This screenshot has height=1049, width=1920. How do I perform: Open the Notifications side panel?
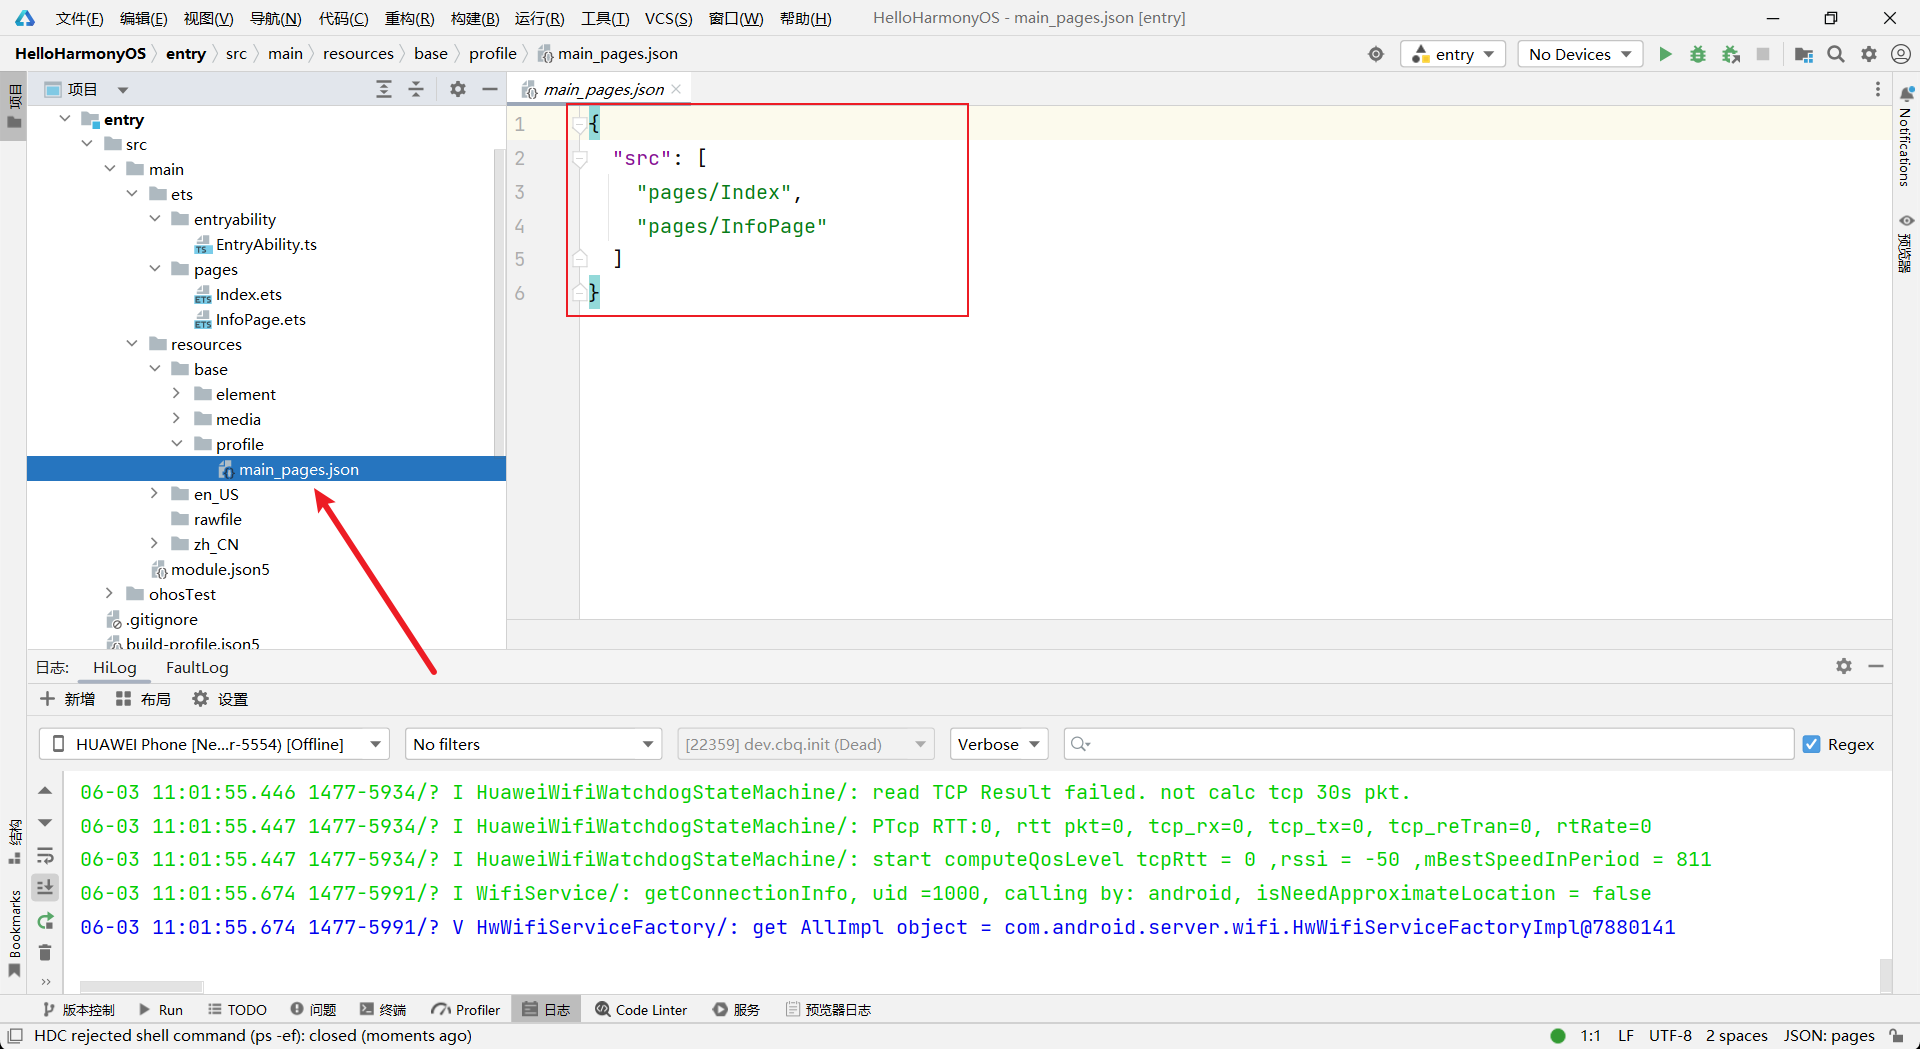(1905, 136)
